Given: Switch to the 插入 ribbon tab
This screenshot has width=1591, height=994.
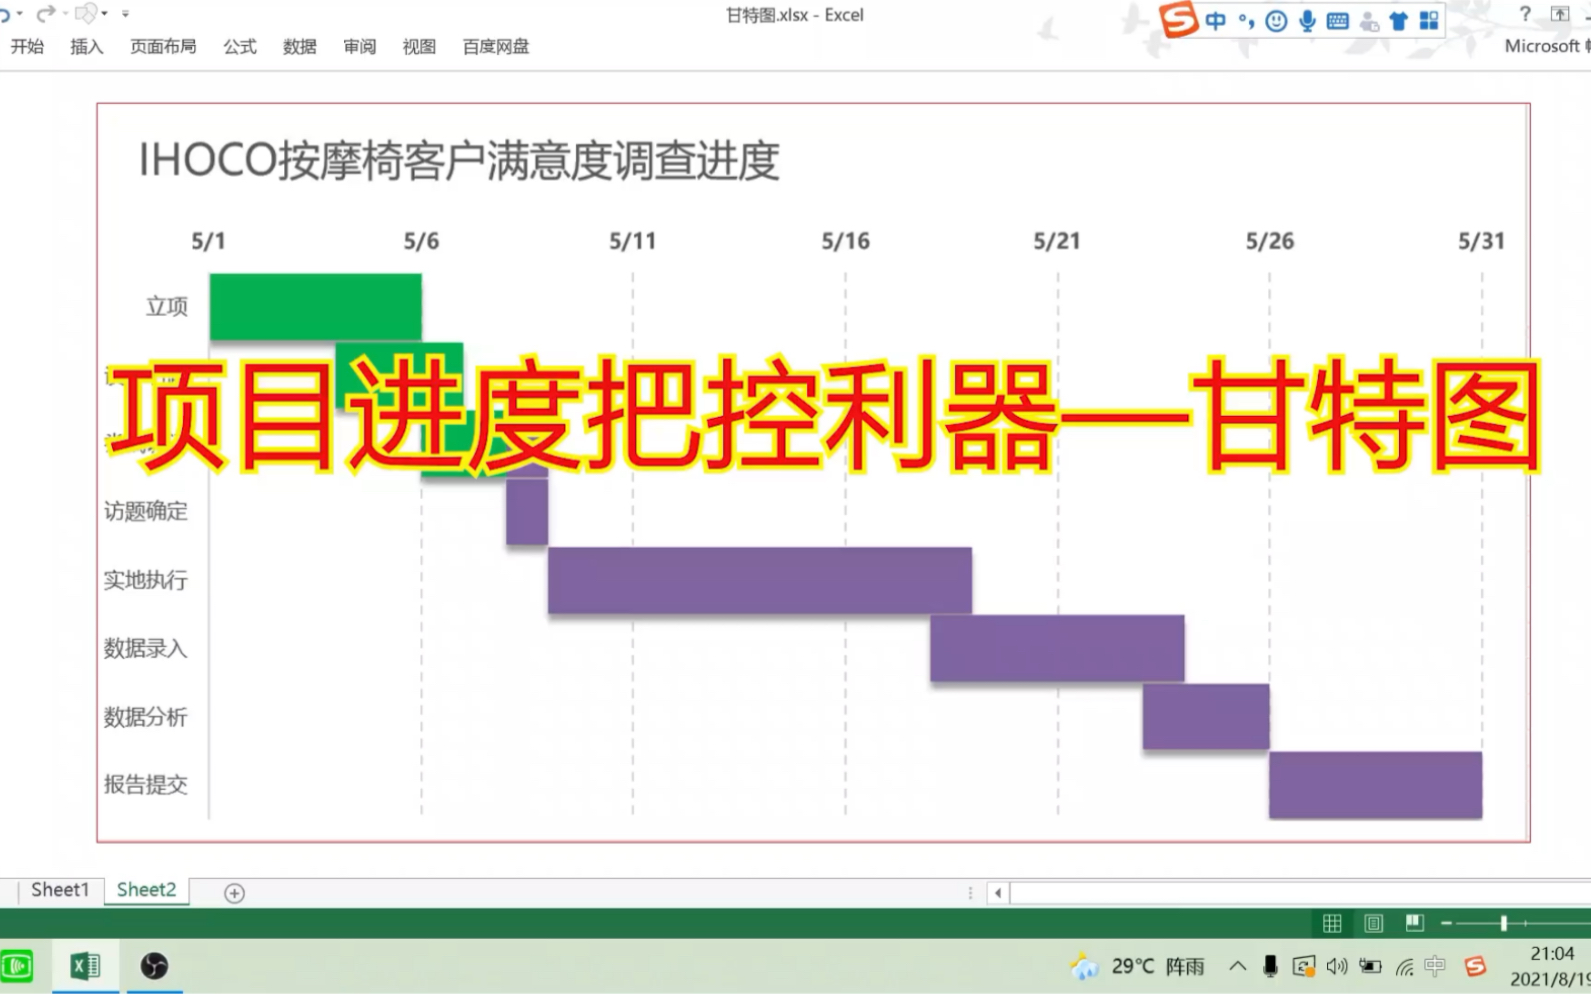Looking at the screenshot, I should 86,46.
